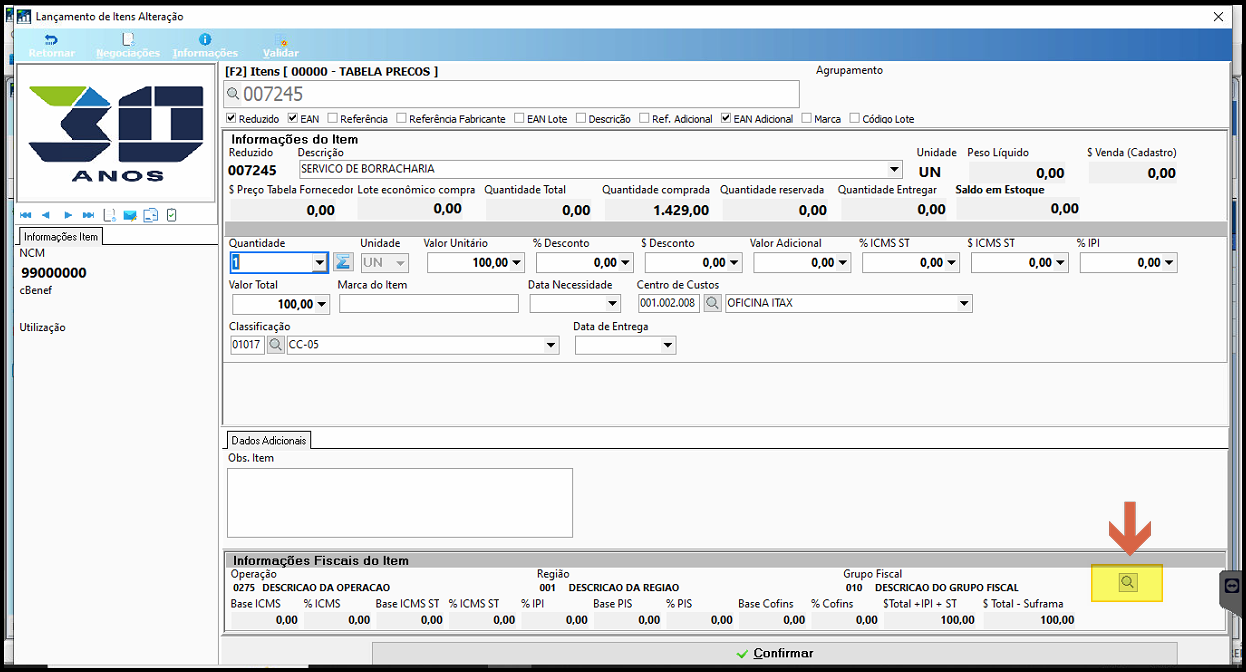Open the % Desconto dropdown
This screenshot has width=1246, height=672.
pos(626,263)
